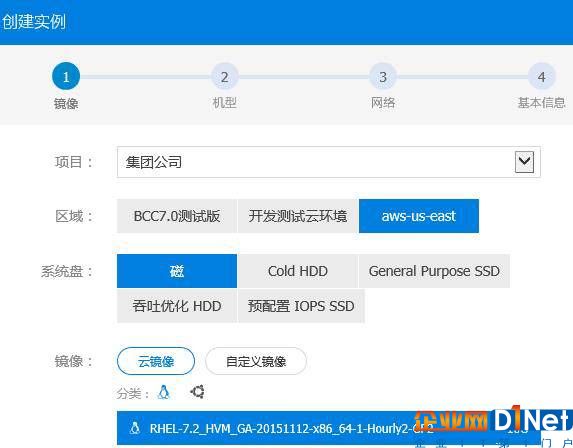Screen dimensions: 573x448
Task: Select RHEL-7.2_HVM_GA image row
Action: tap(329, 428)
